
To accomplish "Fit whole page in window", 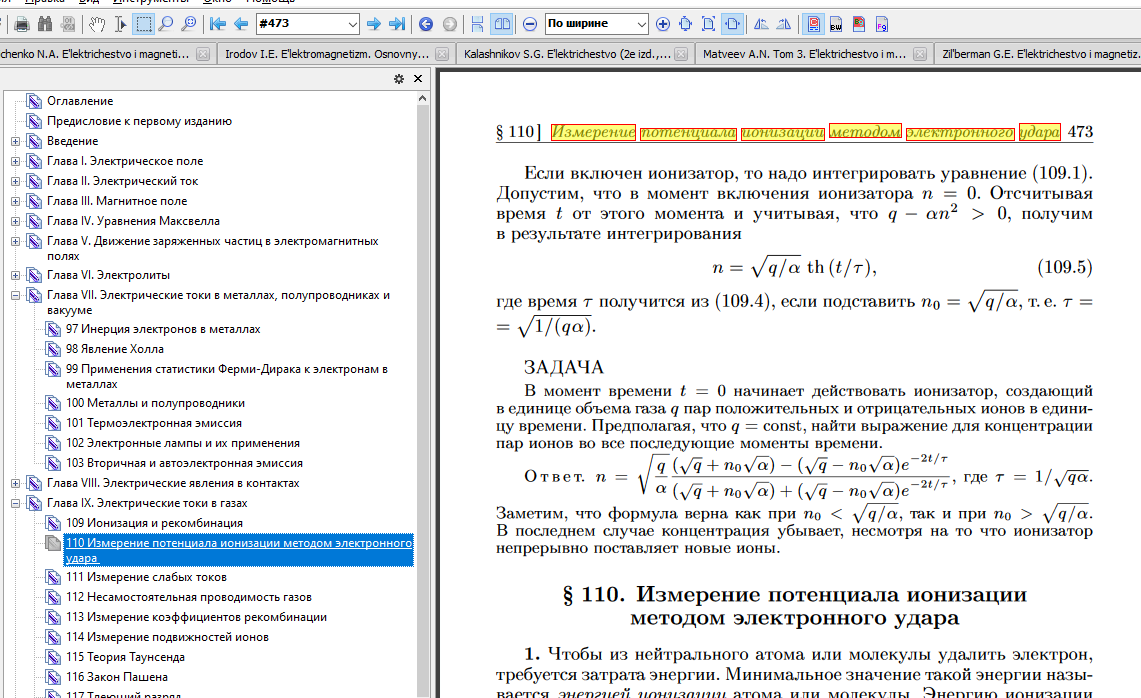I will pos(709,24).
